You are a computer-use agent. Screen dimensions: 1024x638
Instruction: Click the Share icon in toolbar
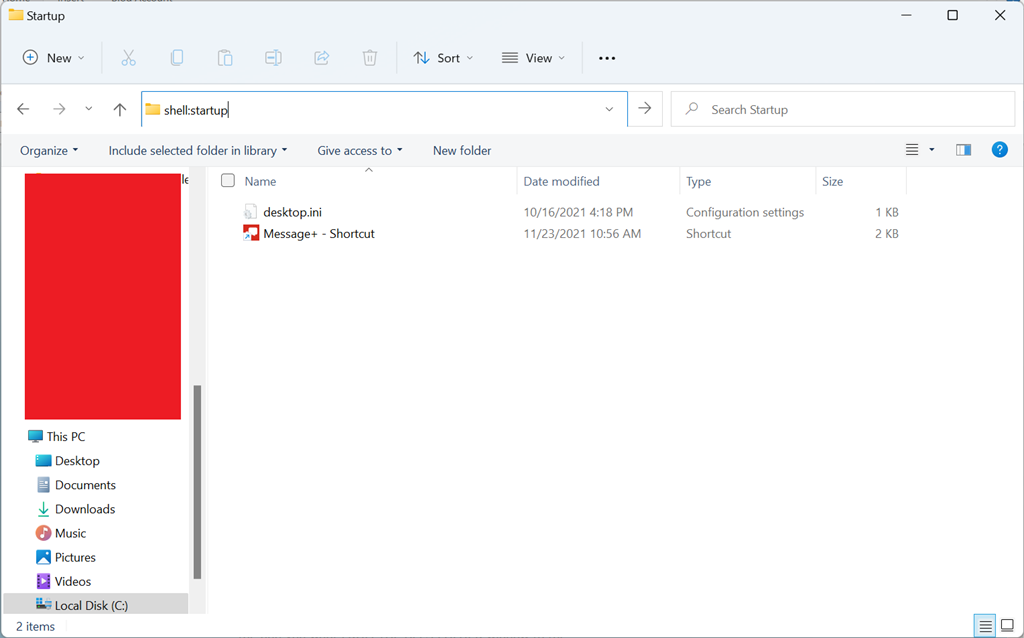[322, 58]
